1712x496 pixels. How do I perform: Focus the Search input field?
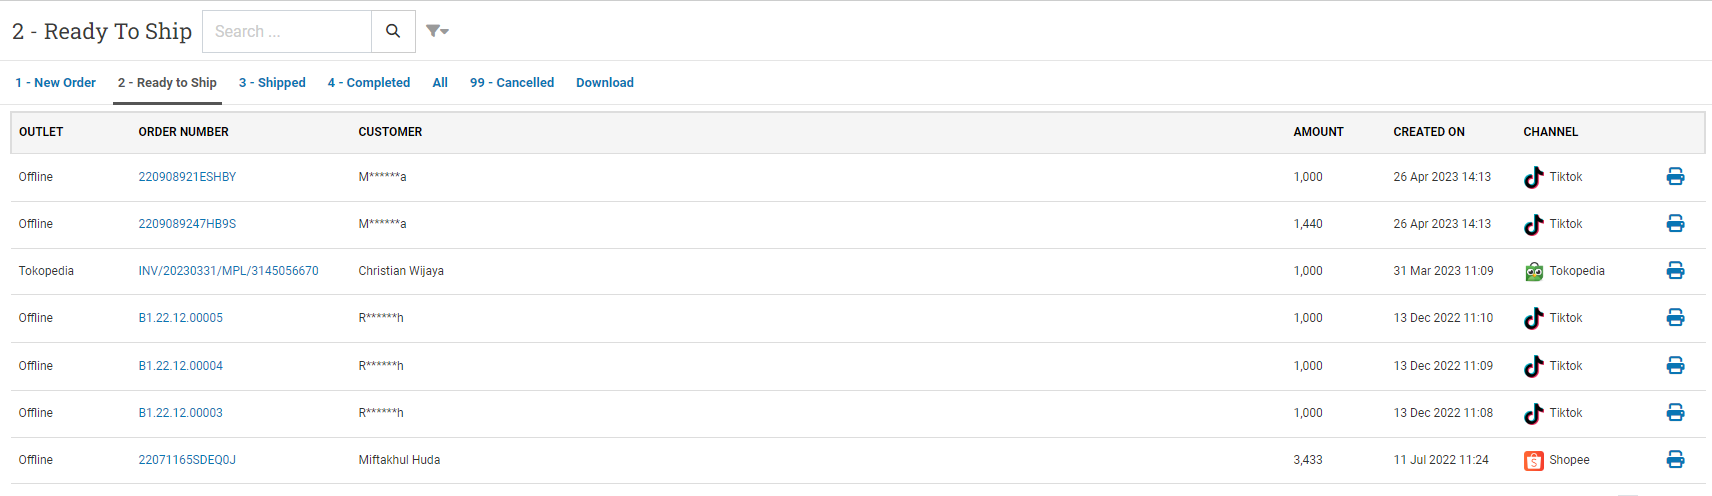point(287,32)
